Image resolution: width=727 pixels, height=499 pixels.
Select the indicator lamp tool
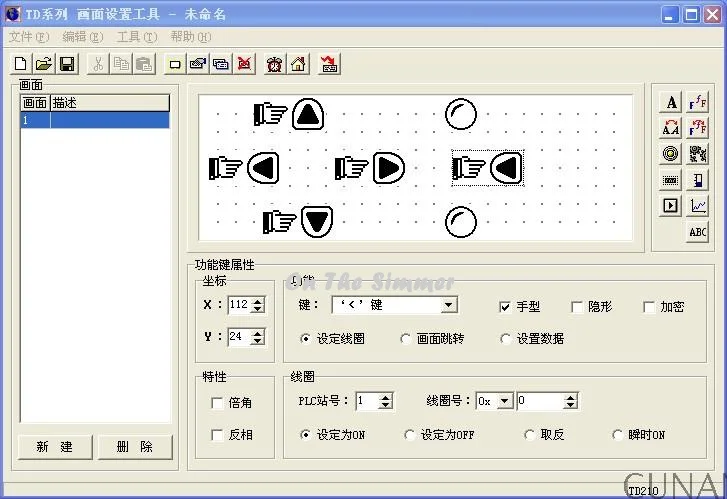[671, 153]
